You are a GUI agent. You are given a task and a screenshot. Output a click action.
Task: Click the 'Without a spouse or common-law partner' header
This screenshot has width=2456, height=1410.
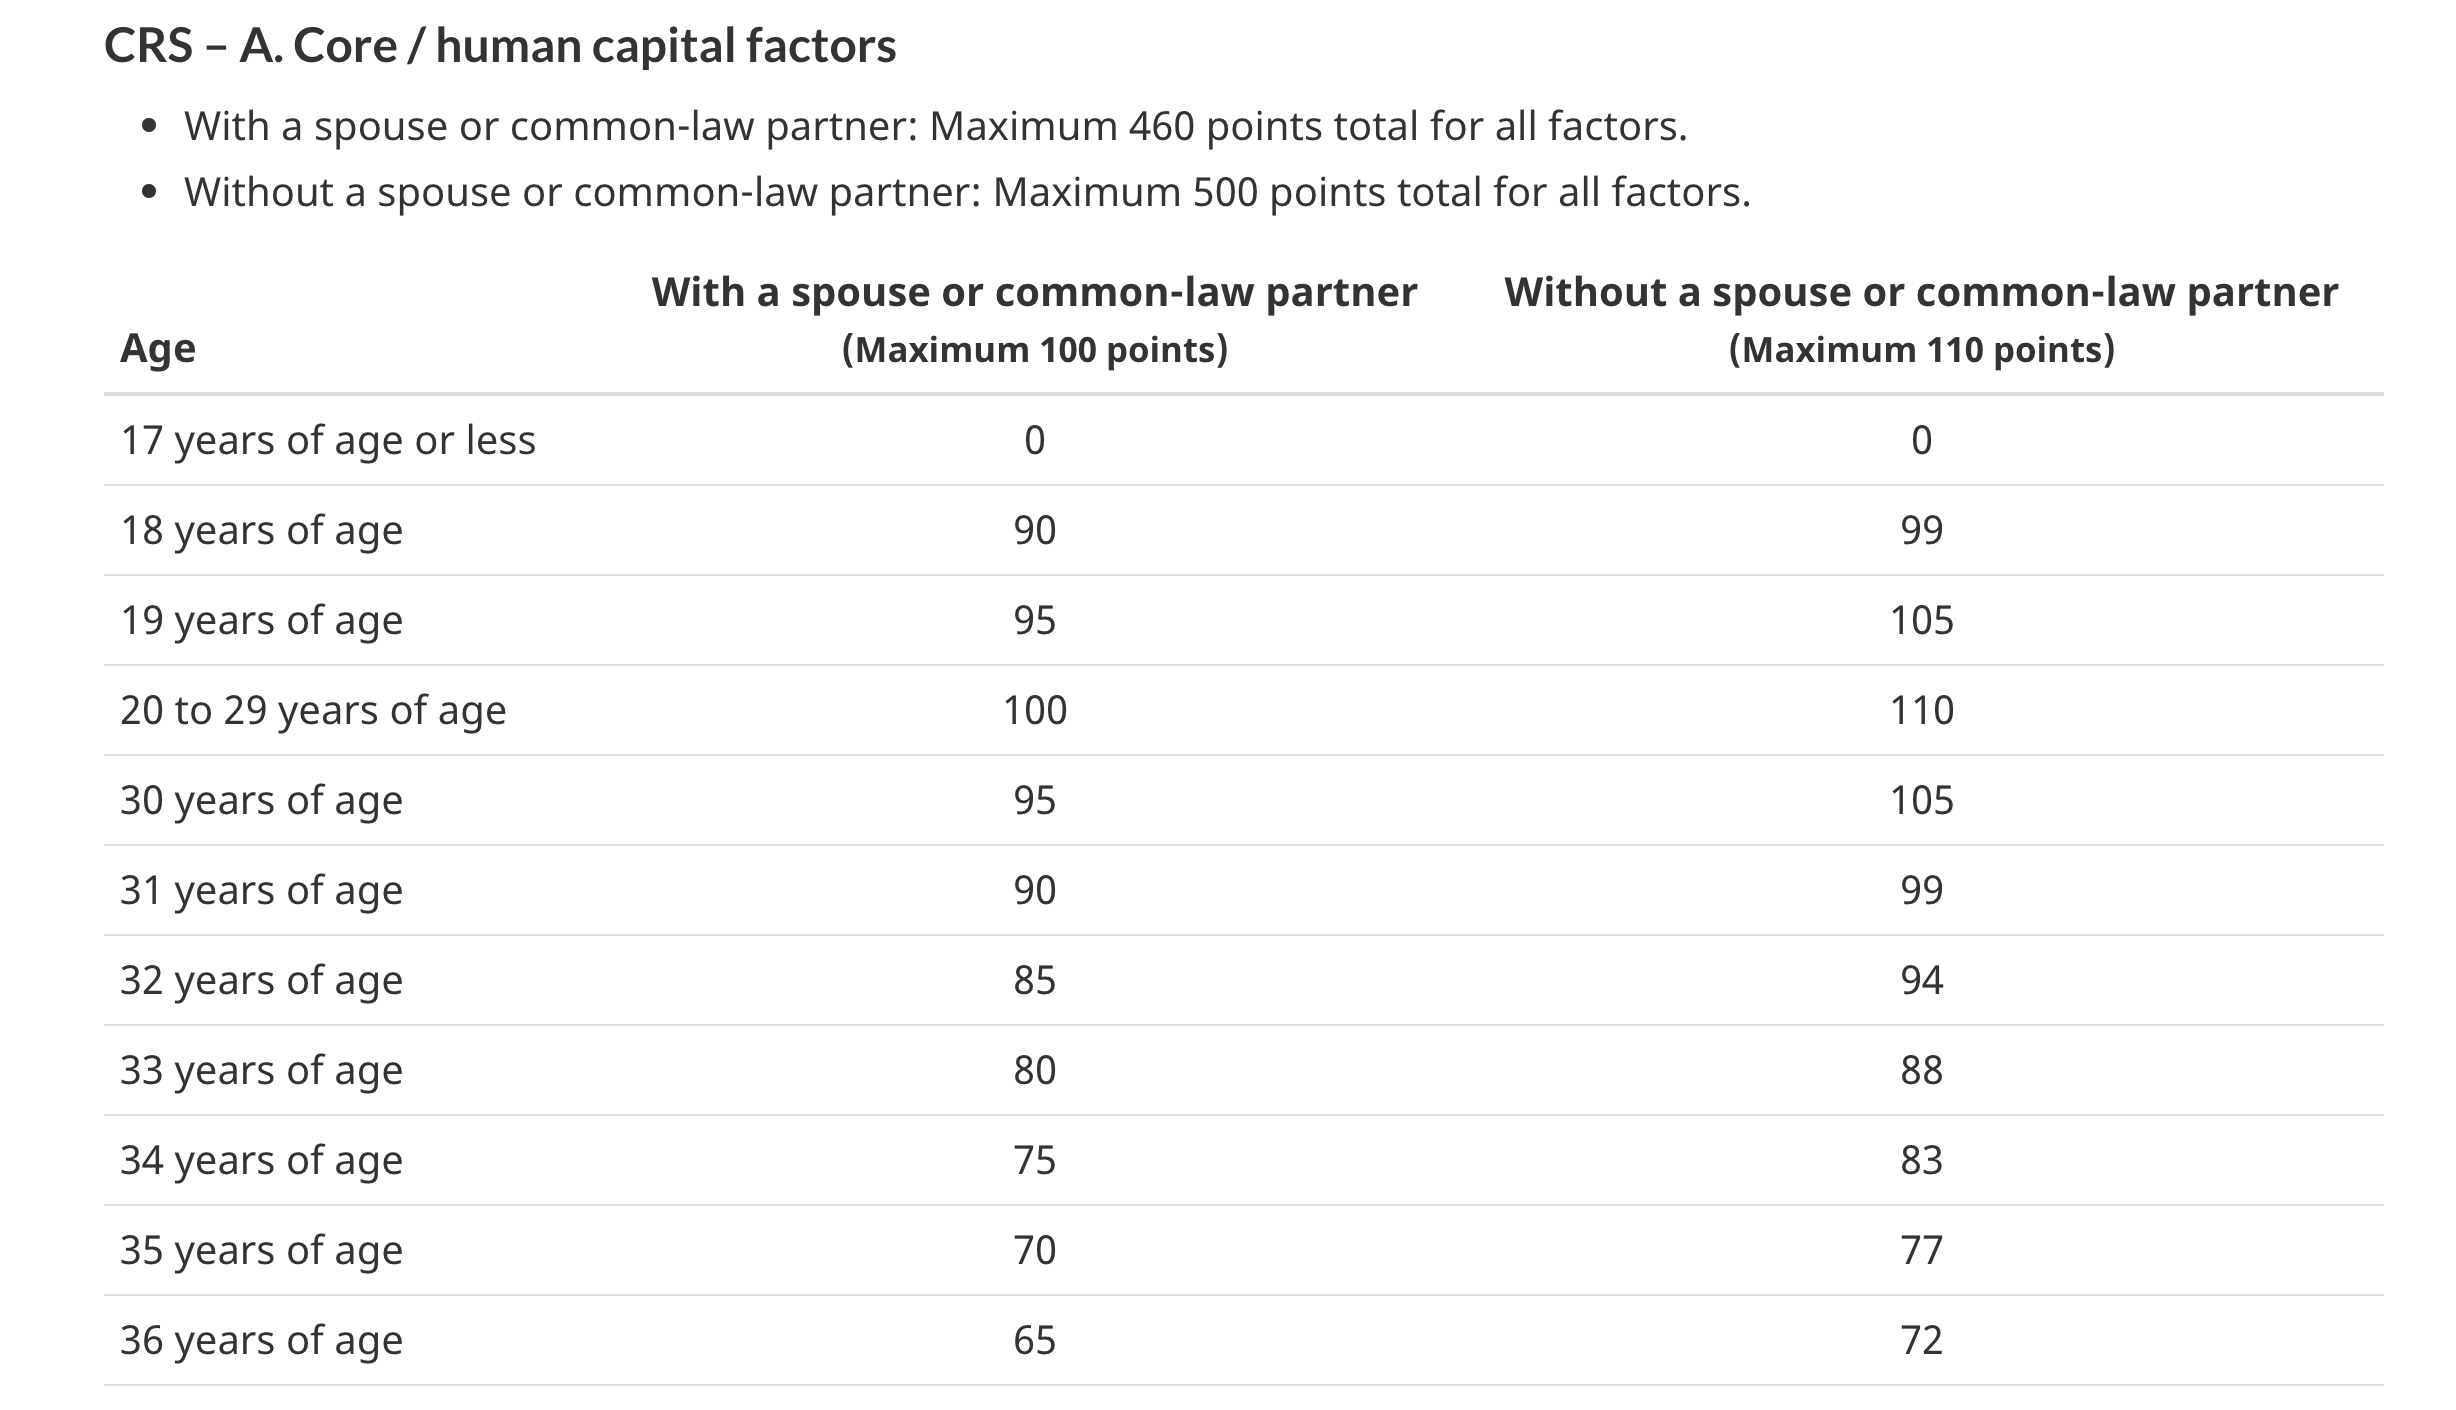1920,293
